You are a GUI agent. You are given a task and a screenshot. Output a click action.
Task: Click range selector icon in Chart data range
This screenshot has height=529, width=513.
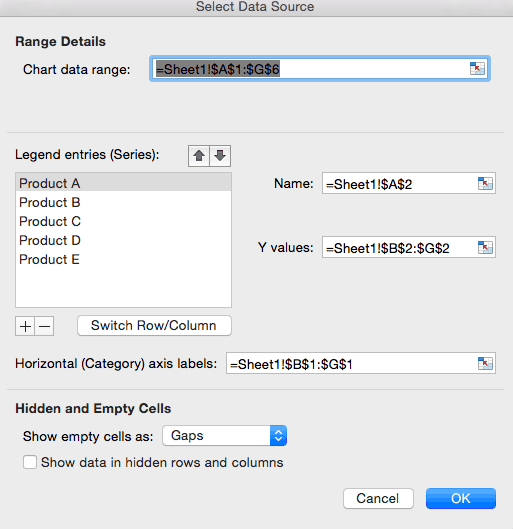(x=477, y=68)
